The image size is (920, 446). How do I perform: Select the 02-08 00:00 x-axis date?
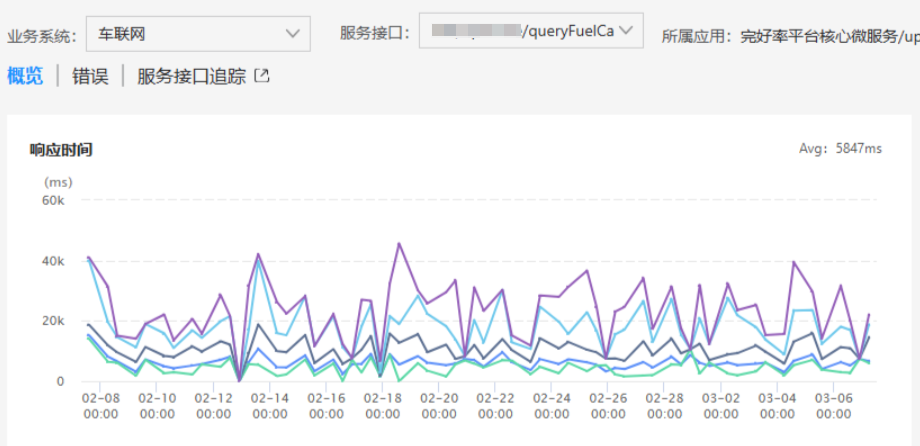(x=100, y=405)
